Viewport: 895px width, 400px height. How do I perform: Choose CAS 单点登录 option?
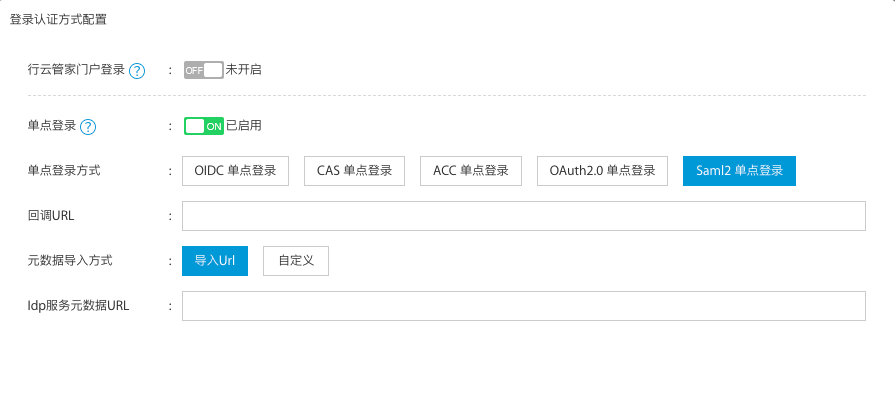[x=354, y=171]
